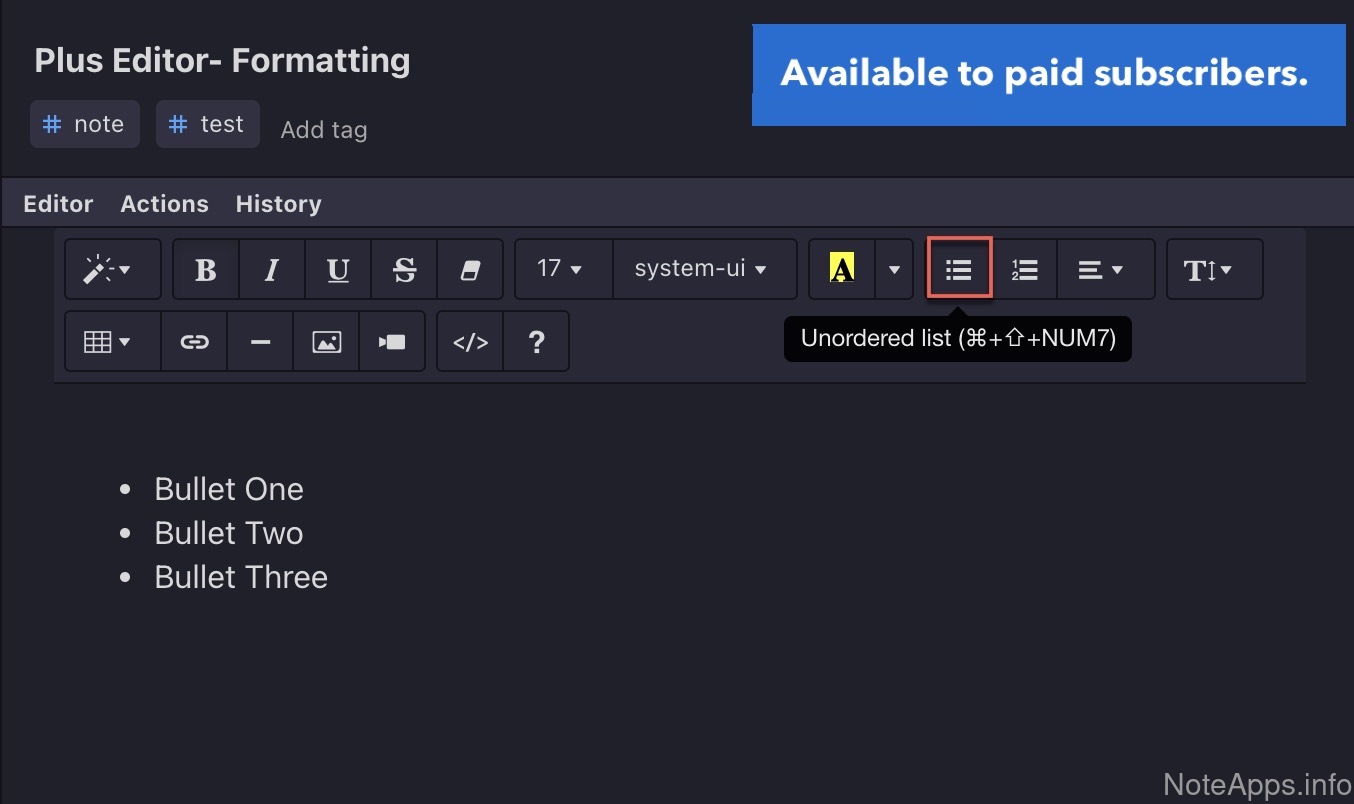Insert a horizontal rule line
Screen dimensions: 1354x804
[x=260, y=342]
